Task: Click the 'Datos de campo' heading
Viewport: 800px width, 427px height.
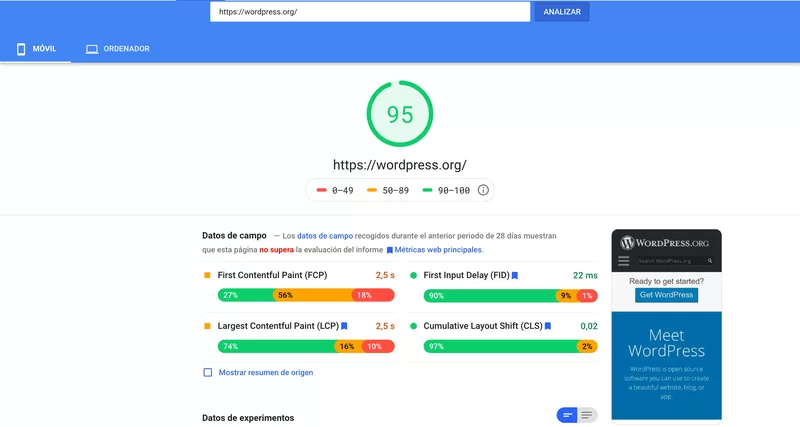Action: coord(234,236)
